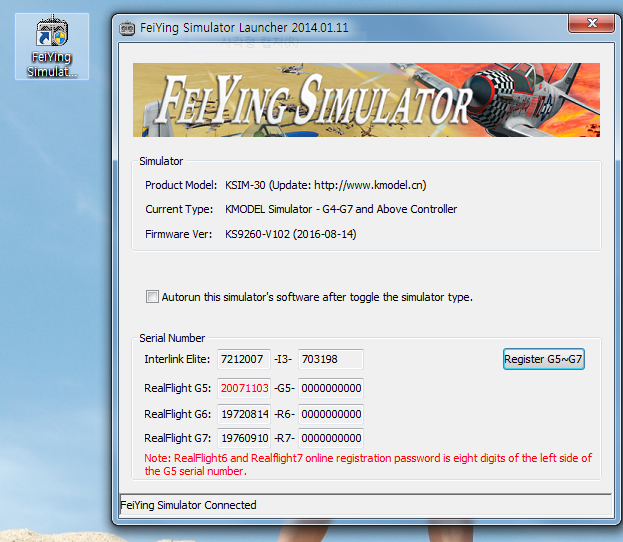Image resolution: width=623 pixels, height=542 pixels.
Task: Click the Interlink Elite 7212007 field
Action: 244,359
